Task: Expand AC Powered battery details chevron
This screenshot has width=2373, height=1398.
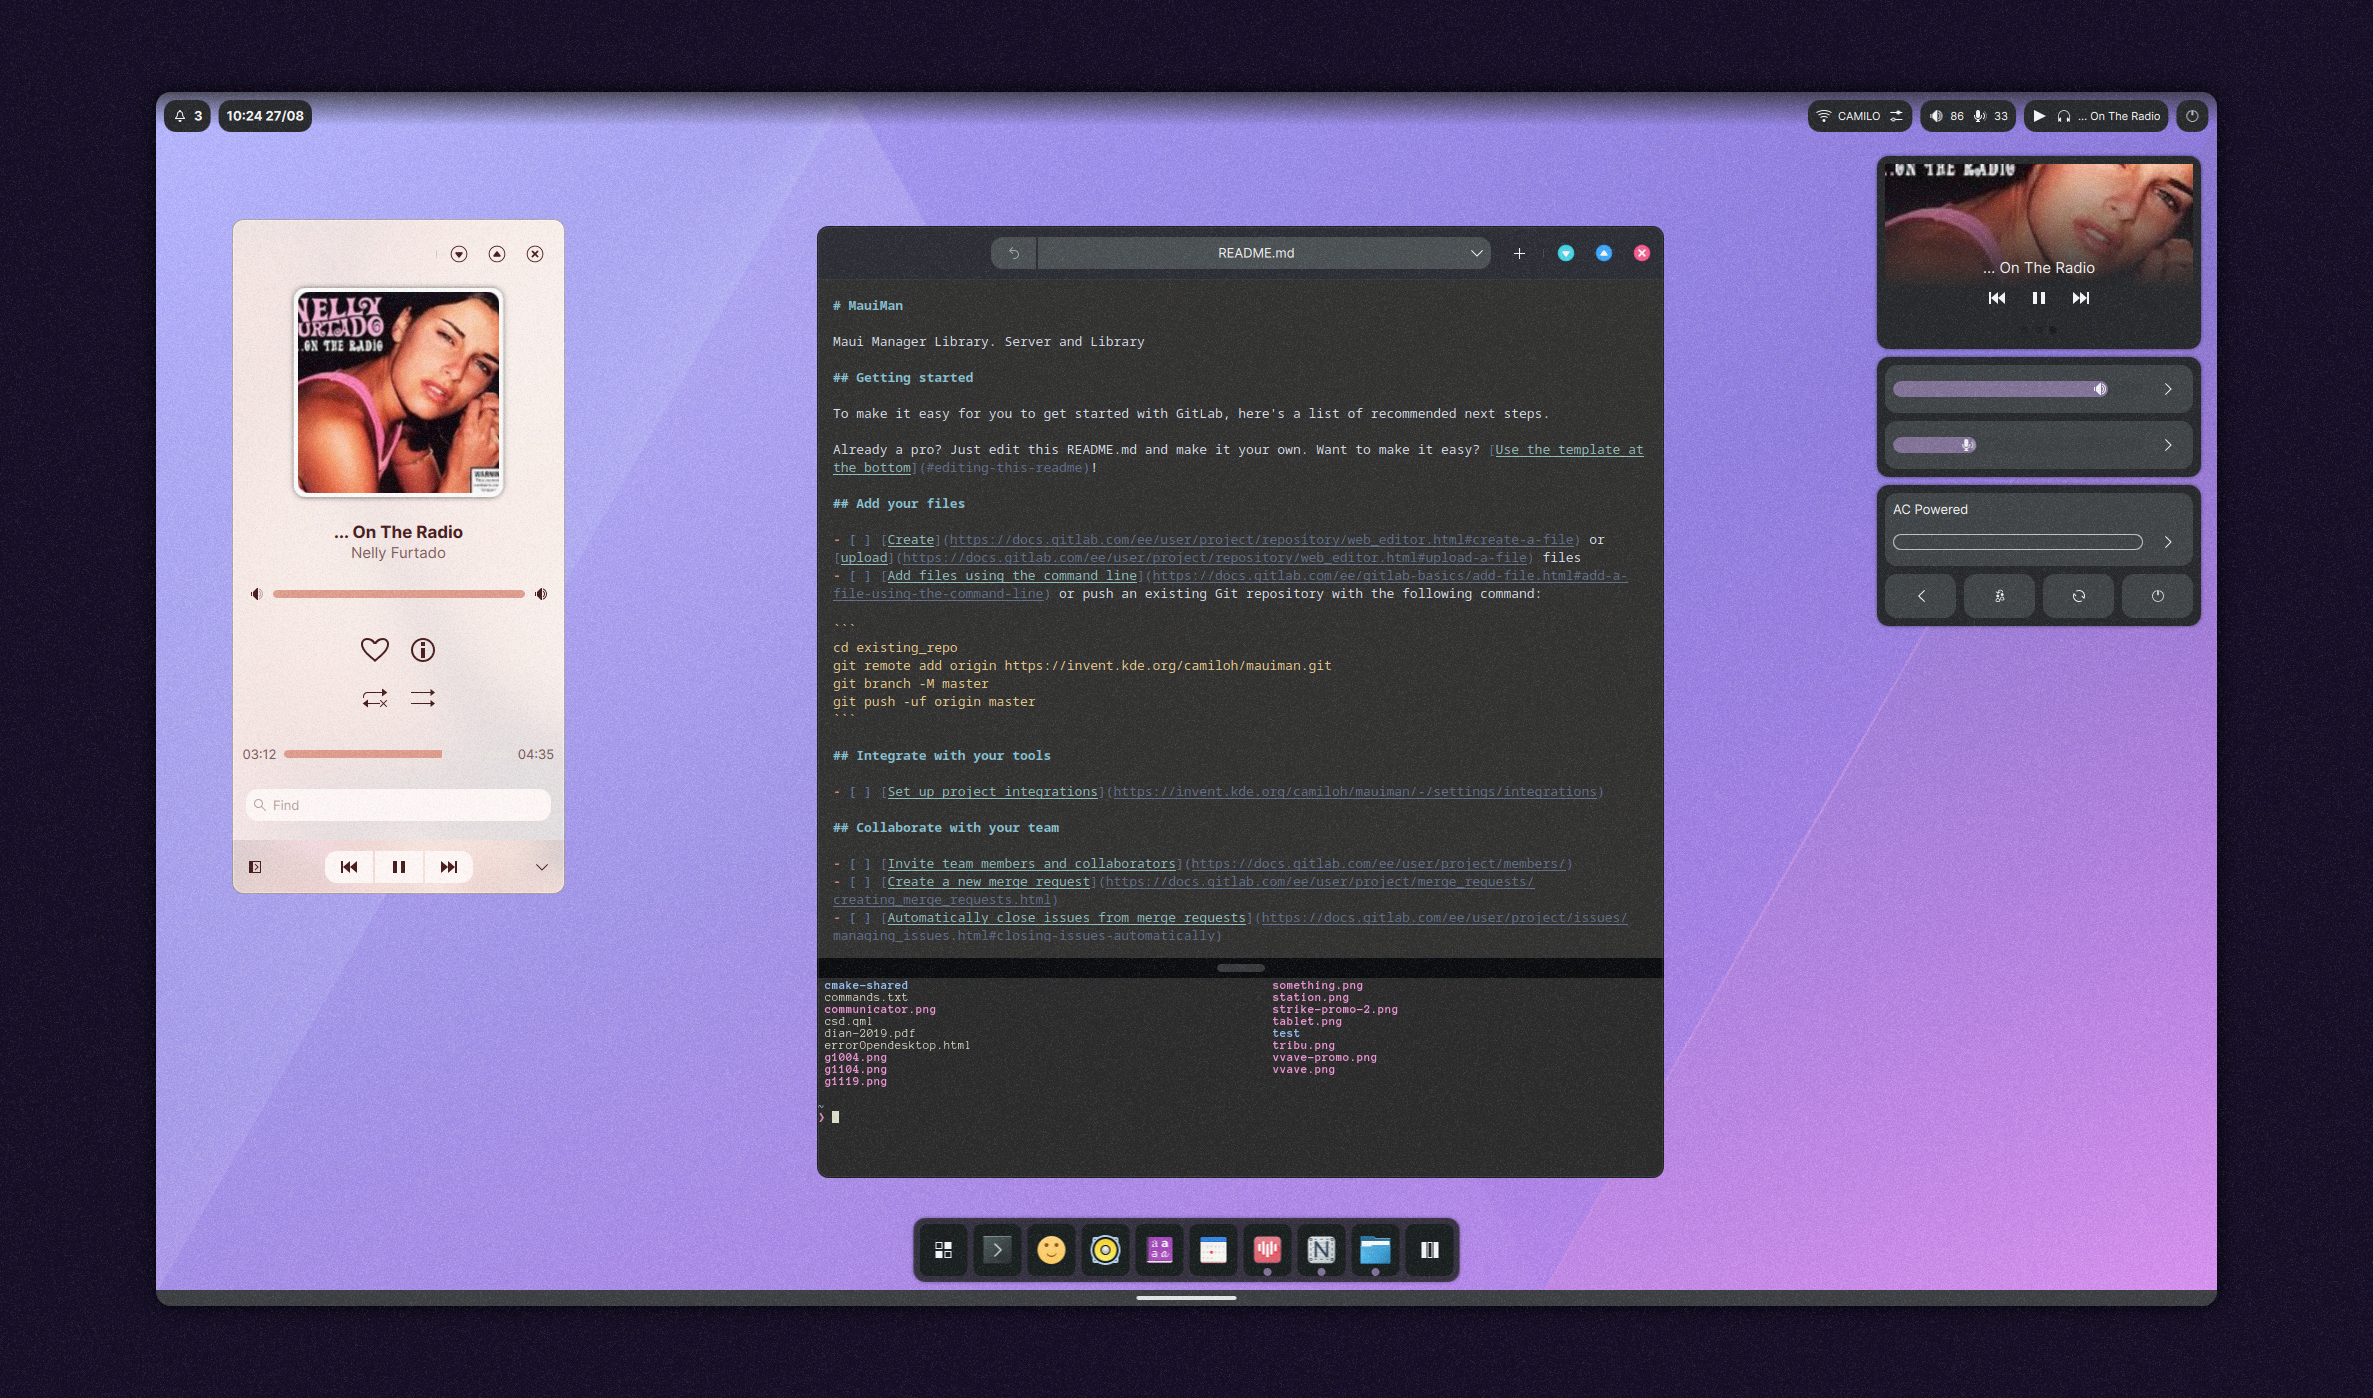Action: (x=2168, y=542)
